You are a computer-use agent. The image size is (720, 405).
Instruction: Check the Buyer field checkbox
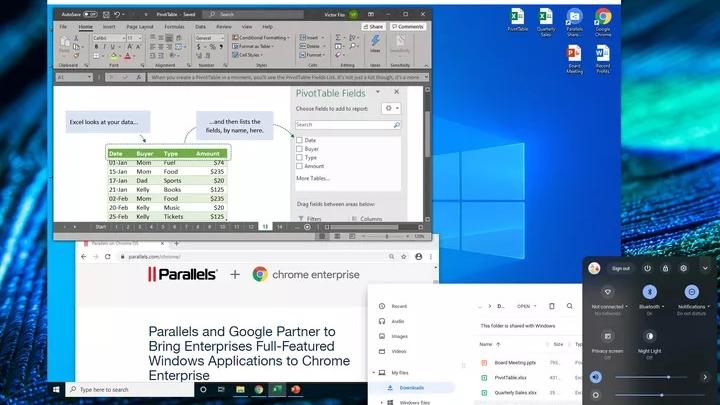[299, 149]
